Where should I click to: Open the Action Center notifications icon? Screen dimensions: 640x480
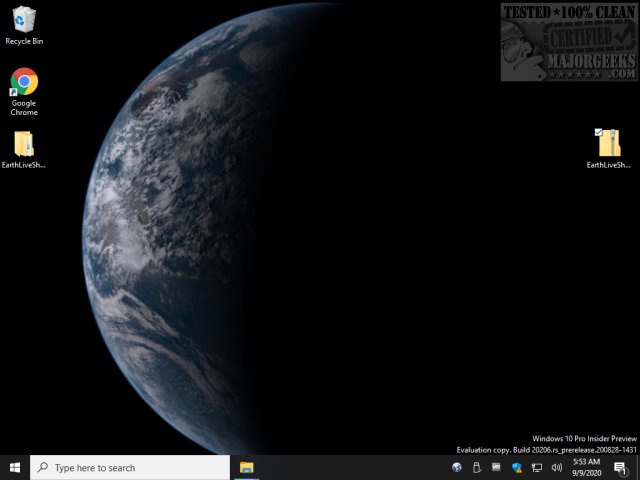pyautogui.click(x=620, y=467)
